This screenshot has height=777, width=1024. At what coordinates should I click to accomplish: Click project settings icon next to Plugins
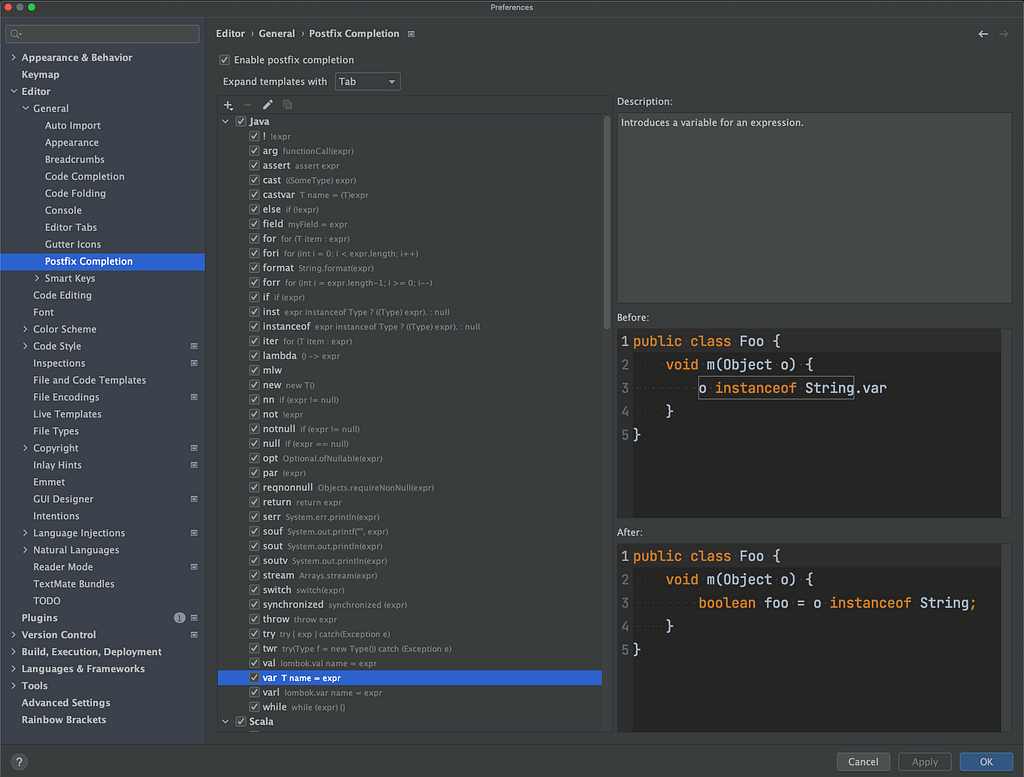194,618
